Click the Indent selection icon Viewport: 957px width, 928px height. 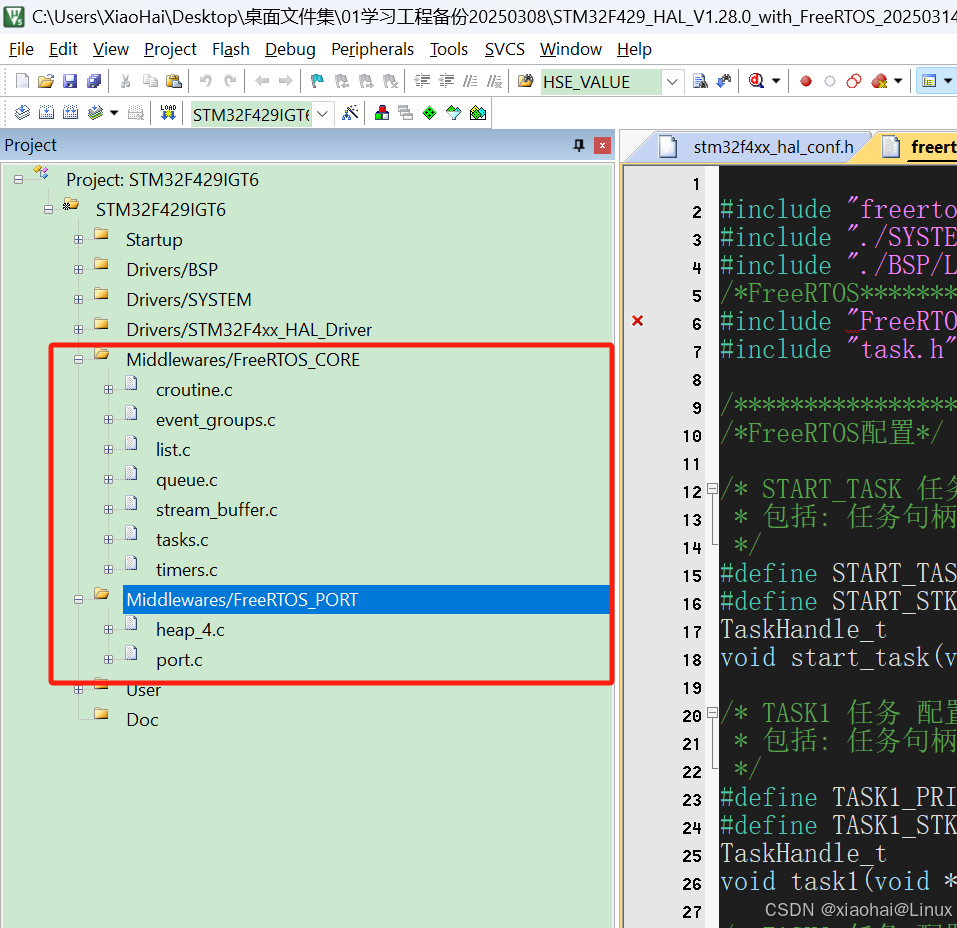pyautogui.click(x=422, y=81)
